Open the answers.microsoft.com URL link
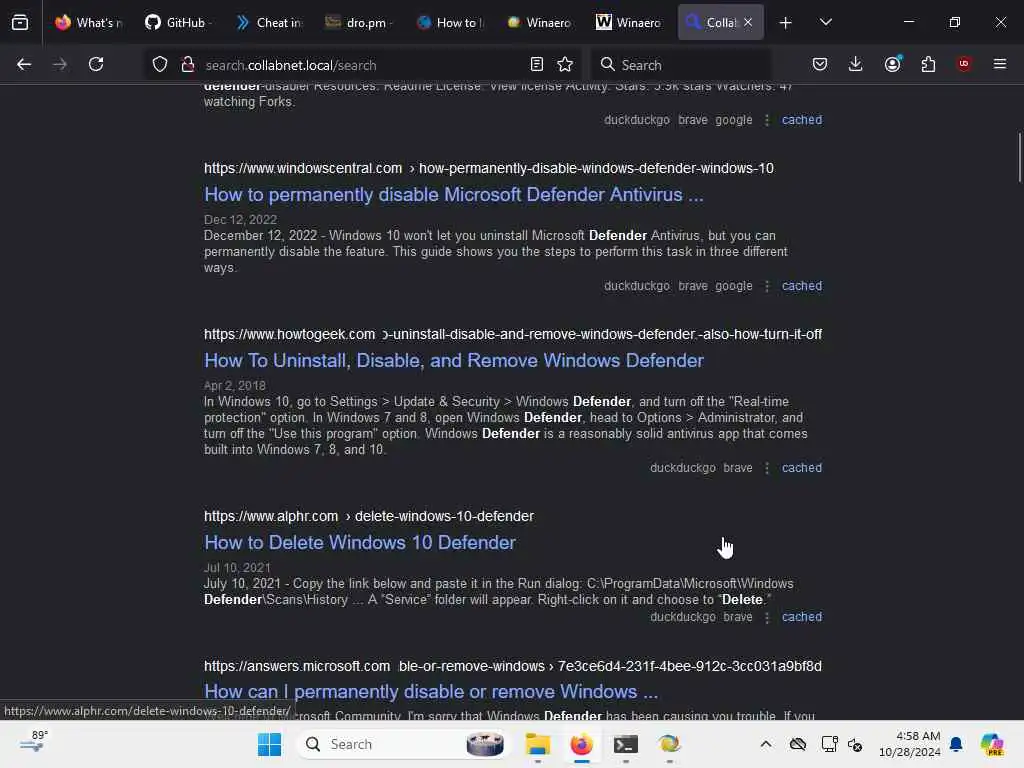1024x768 pixels. pos(513,666)
